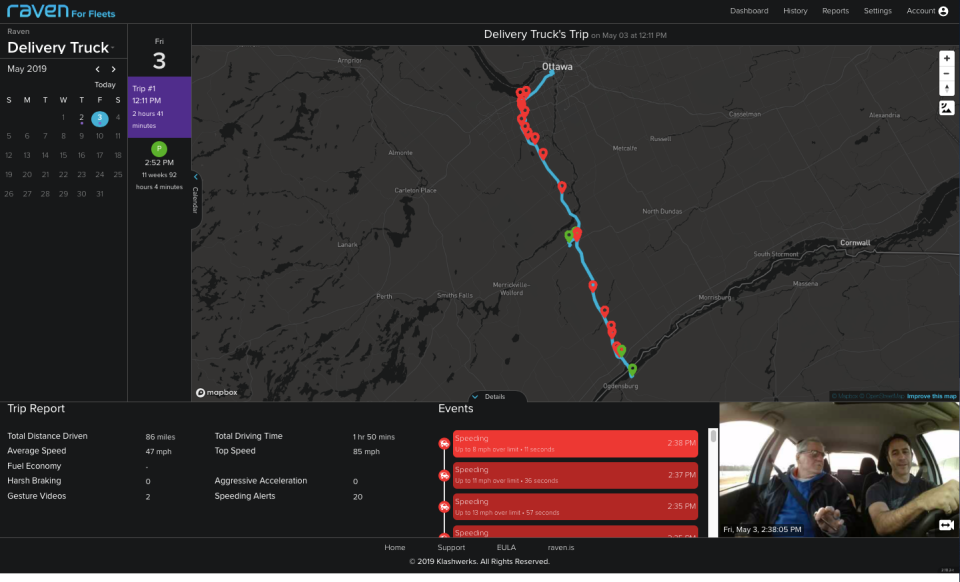Open the vehicle selector next to Delivery Truck
The width and height of the screenshot is (960, 582).
tap(114, 47)
